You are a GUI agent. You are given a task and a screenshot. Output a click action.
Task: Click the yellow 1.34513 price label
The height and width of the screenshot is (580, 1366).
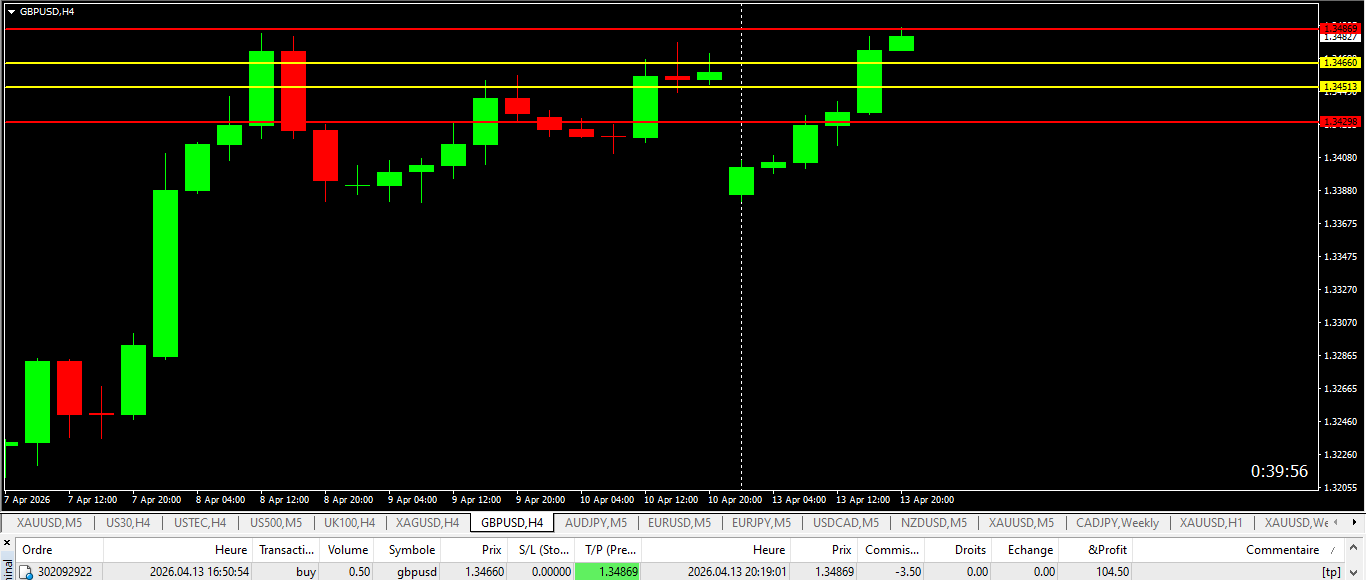1340,87
